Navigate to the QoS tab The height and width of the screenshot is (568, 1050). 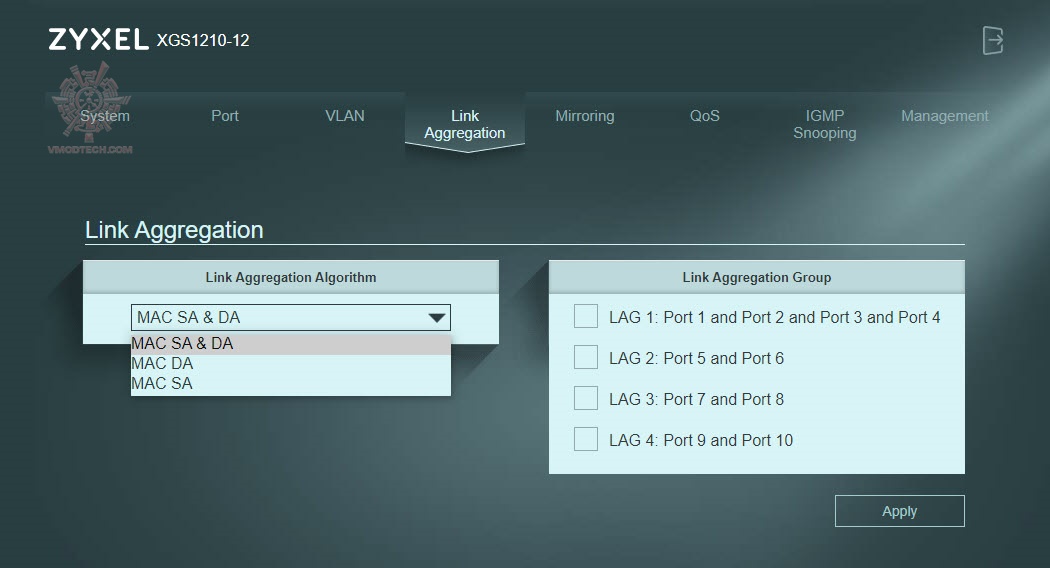(705, 116)
